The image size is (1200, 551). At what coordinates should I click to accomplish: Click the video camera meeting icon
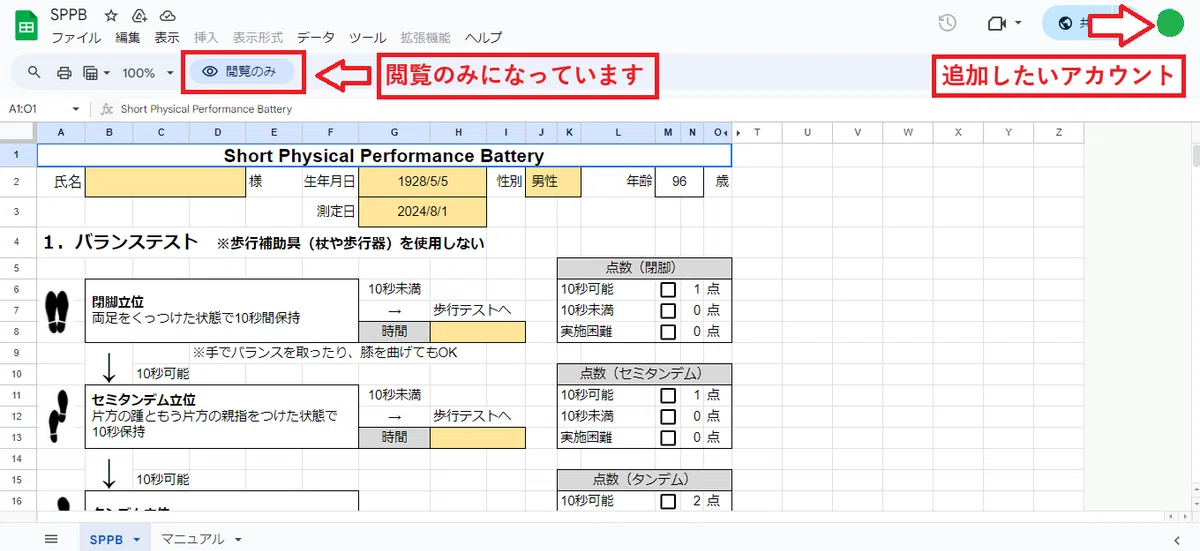coord(996,23)
